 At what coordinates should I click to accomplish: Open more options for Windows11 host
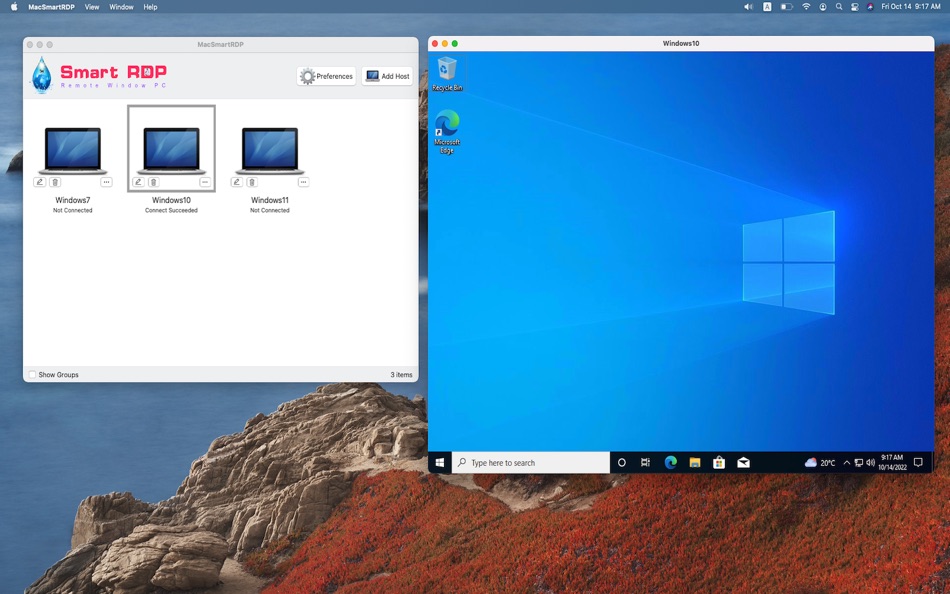coord(304,182)
